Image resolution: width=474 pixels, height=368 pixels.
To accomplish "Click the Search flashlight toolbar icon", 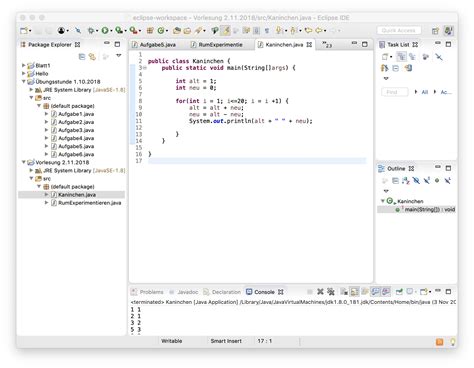I will (x=198, y=31).
